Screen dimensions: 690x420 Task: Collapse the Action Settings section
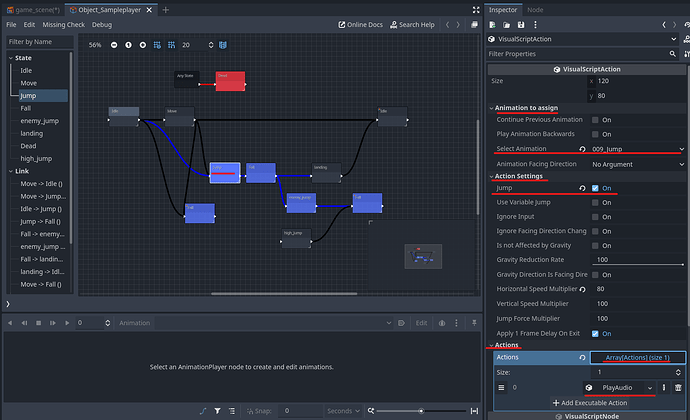[x=518, y=176]
